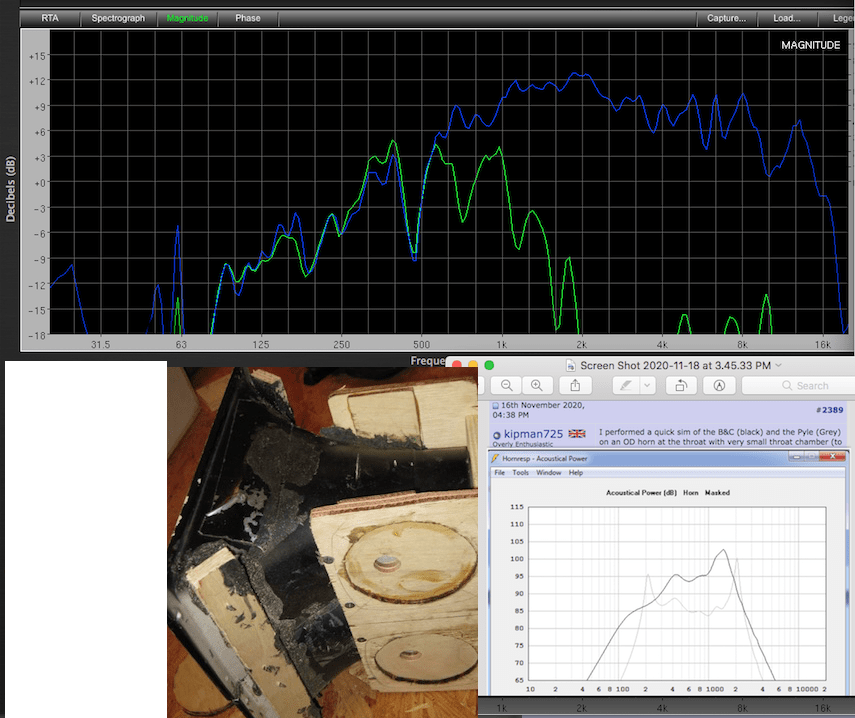The height and width of the screenshot is (718, 855).
Task: Expand the Screen Shot title dropdown chevron
Action: point(779,365)
